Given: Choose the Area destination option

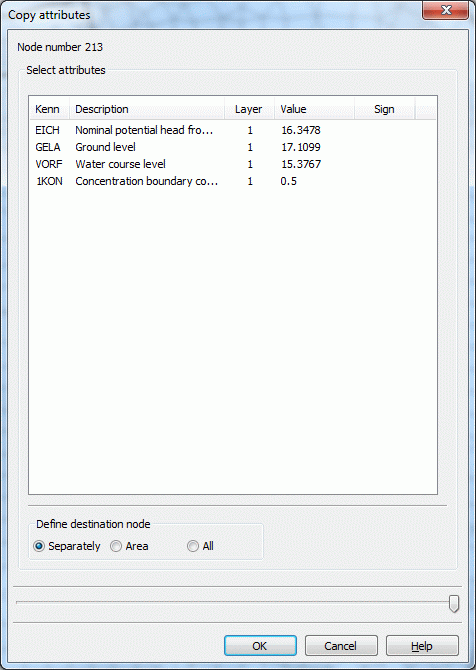Looking at the screenshot, I should [x=129, y=546].
